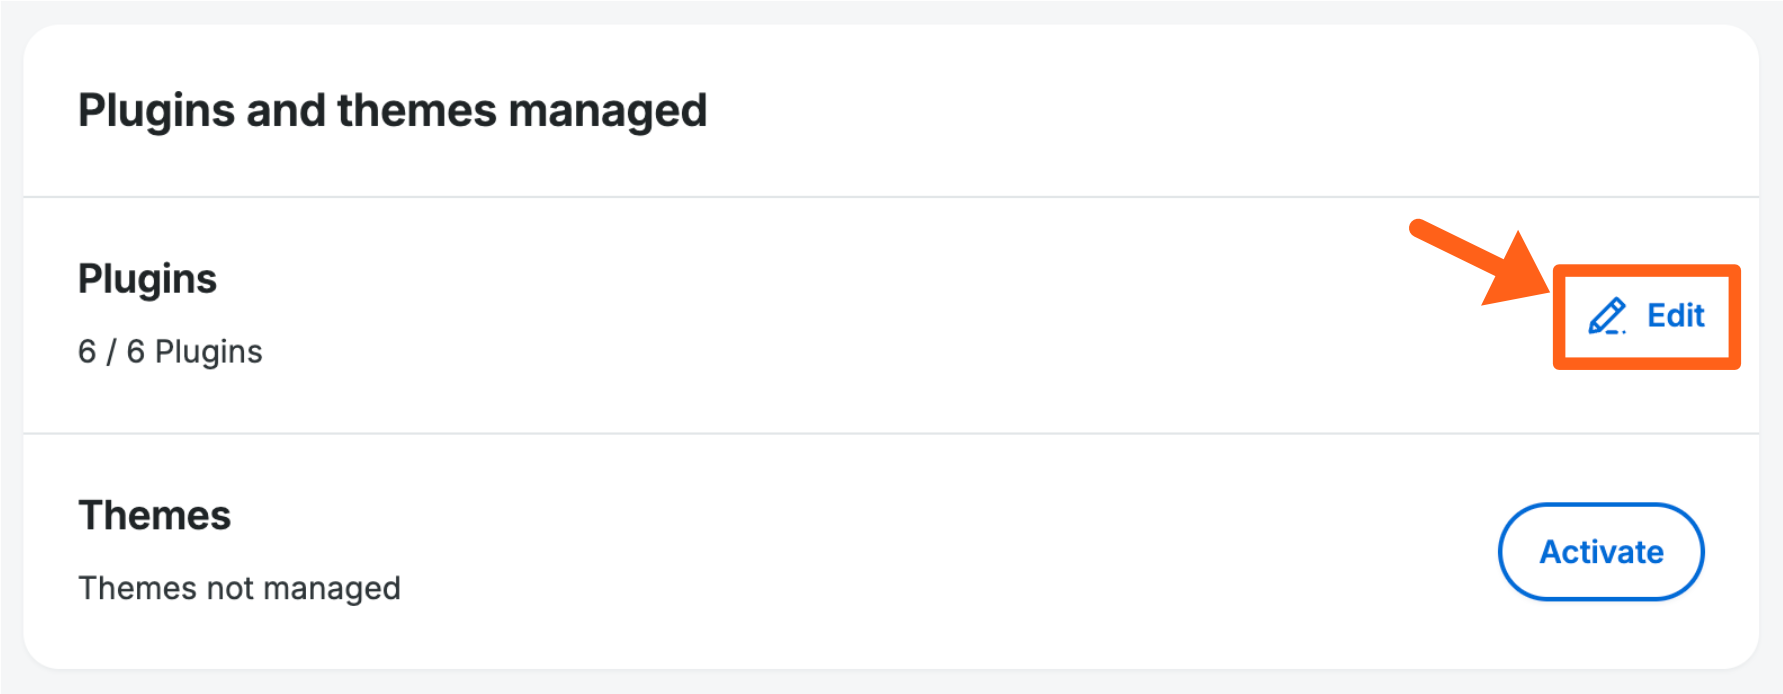Select the Themes section title
The image size is (1783, 694).
point(154,516)
